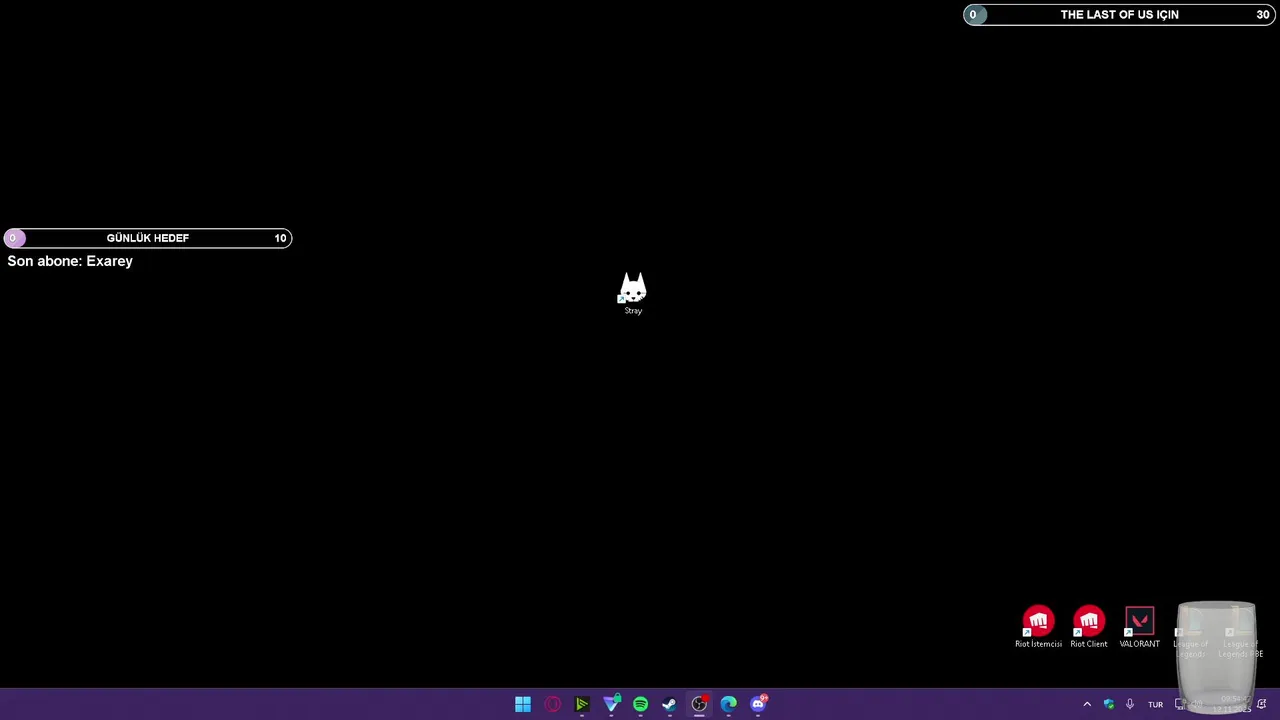Open Opera GX from the taskbar
The image size is (1280, 720).
coord(552,704)
